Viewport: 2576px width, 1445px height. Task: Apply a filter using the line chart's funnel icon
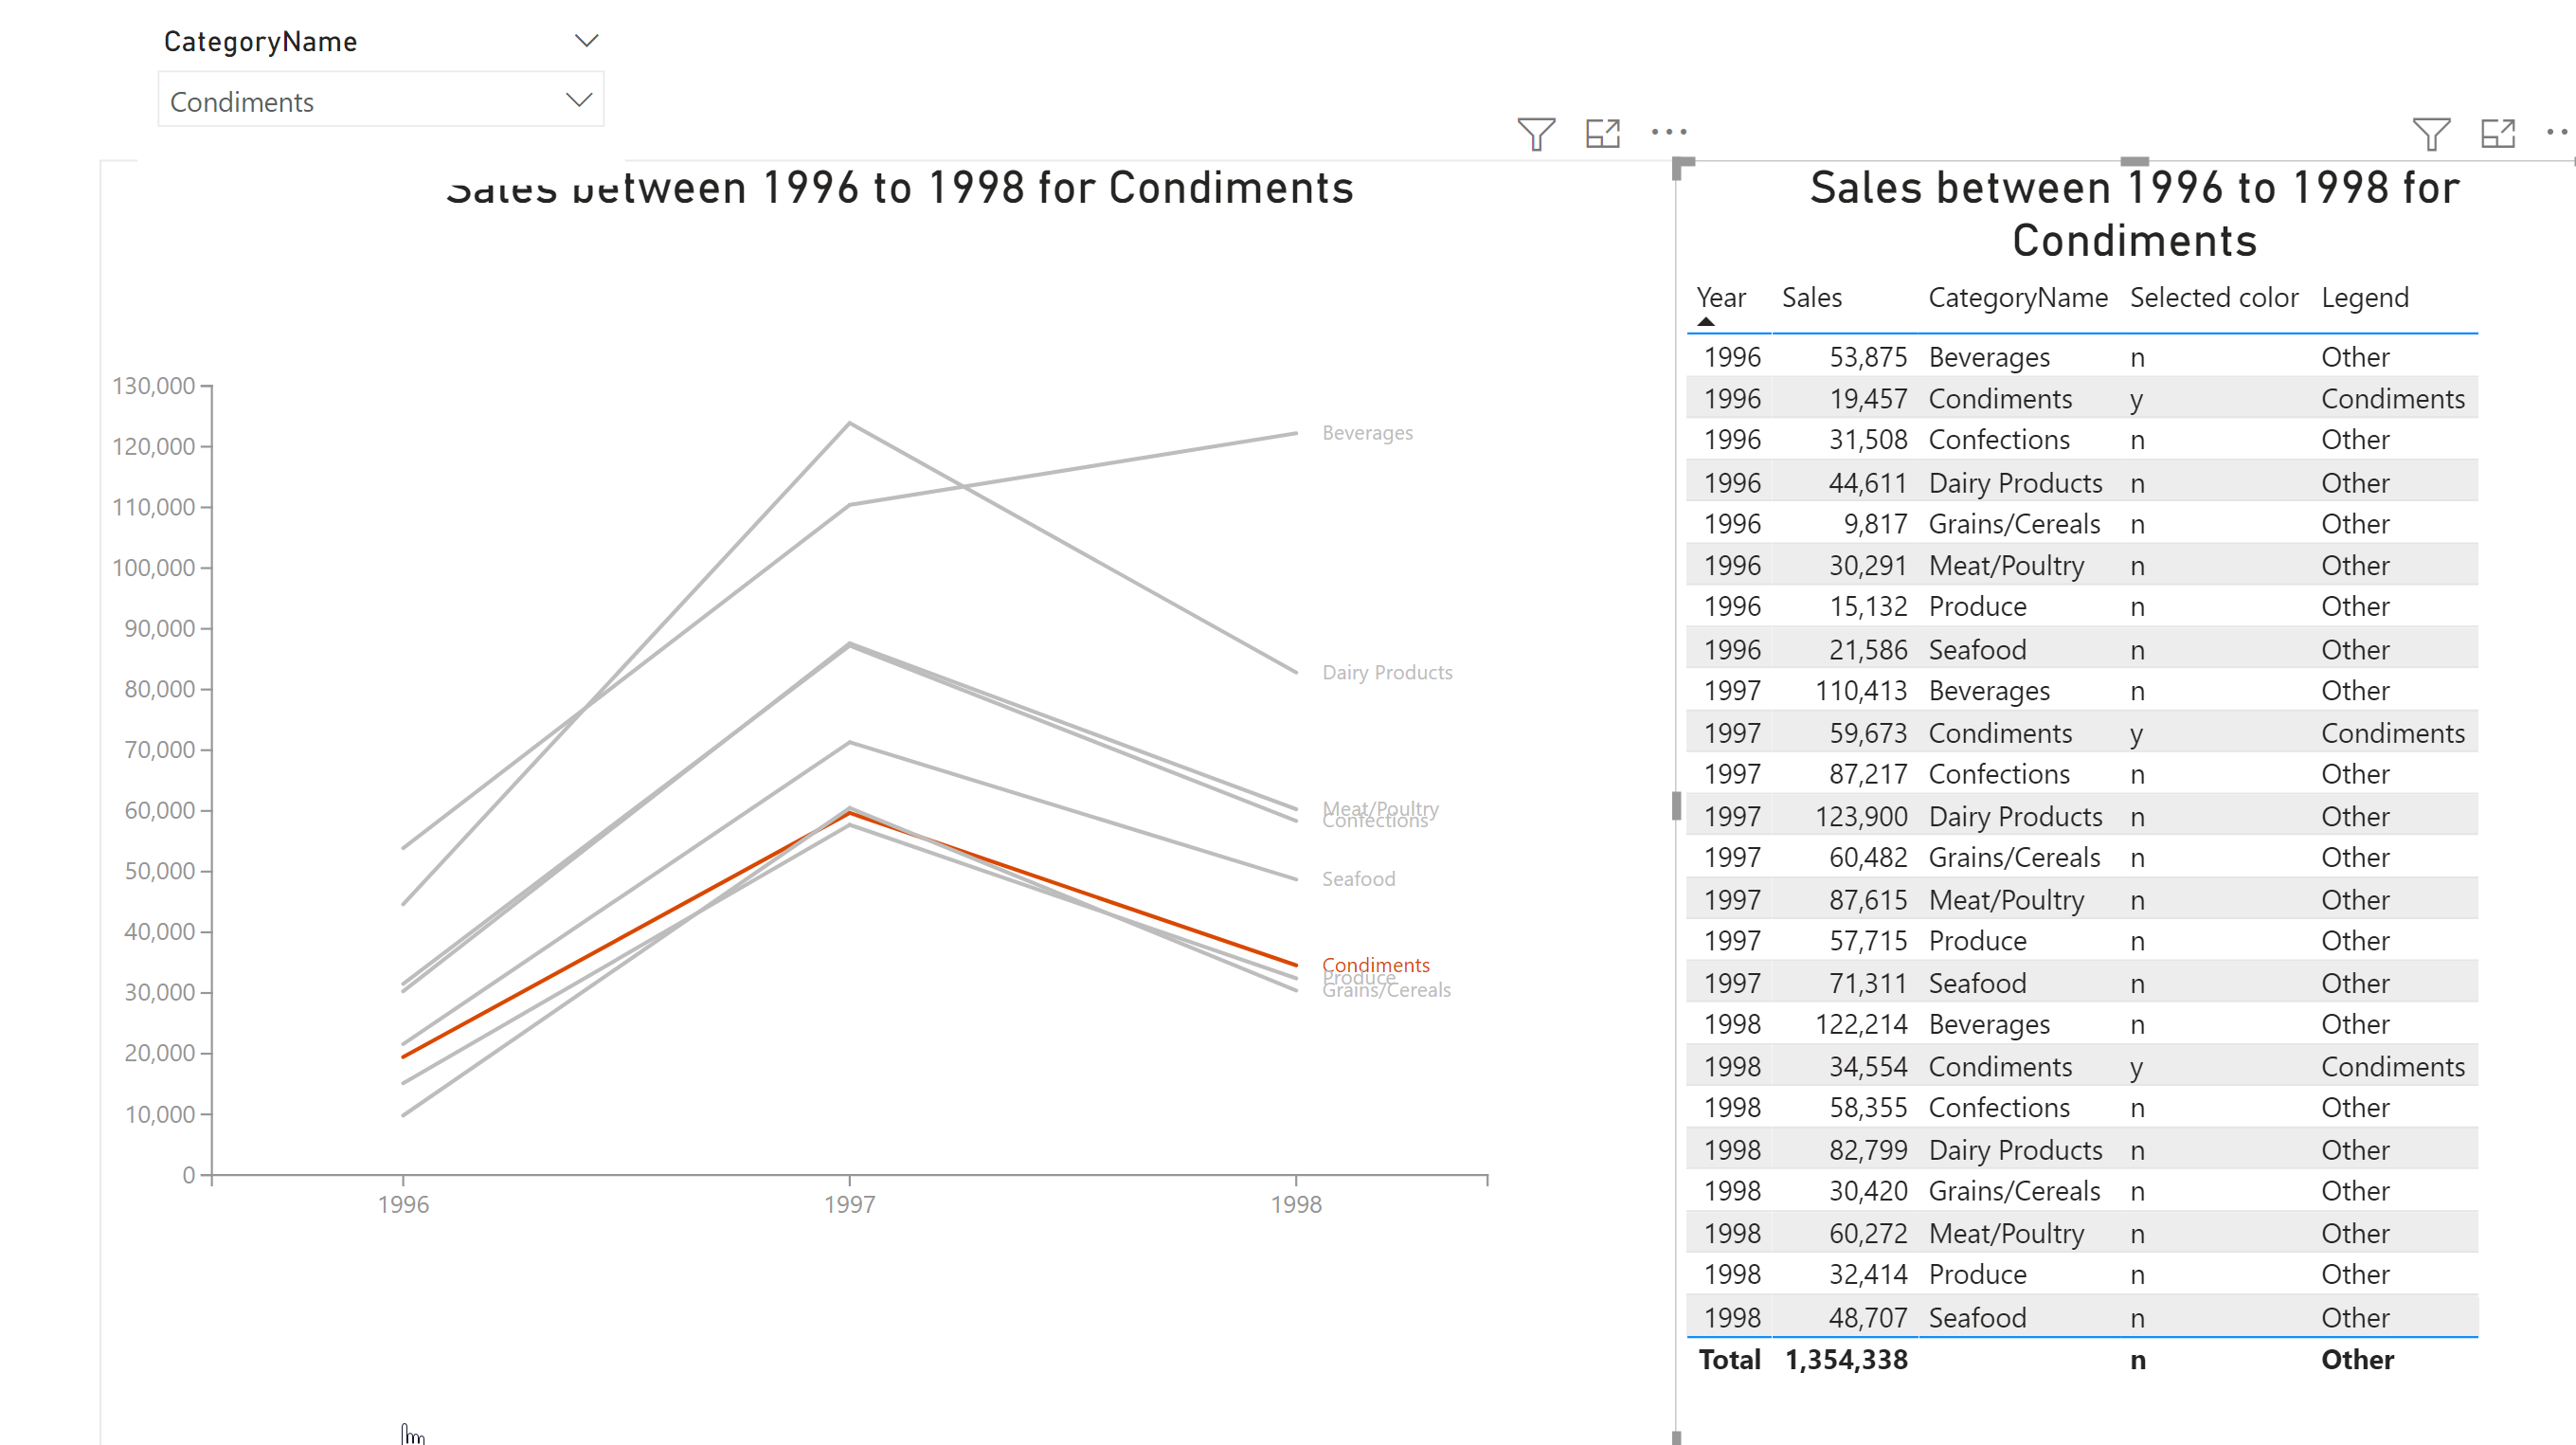click(1537, 132)
